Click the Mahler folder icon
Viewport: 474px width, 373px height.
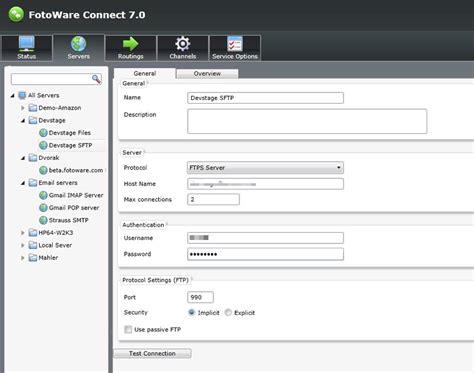(33, 258)
